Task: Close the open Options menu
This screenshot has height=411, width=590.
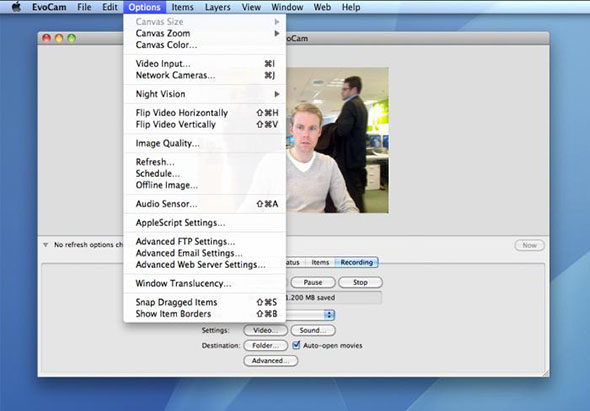Action: pos(144,7)
